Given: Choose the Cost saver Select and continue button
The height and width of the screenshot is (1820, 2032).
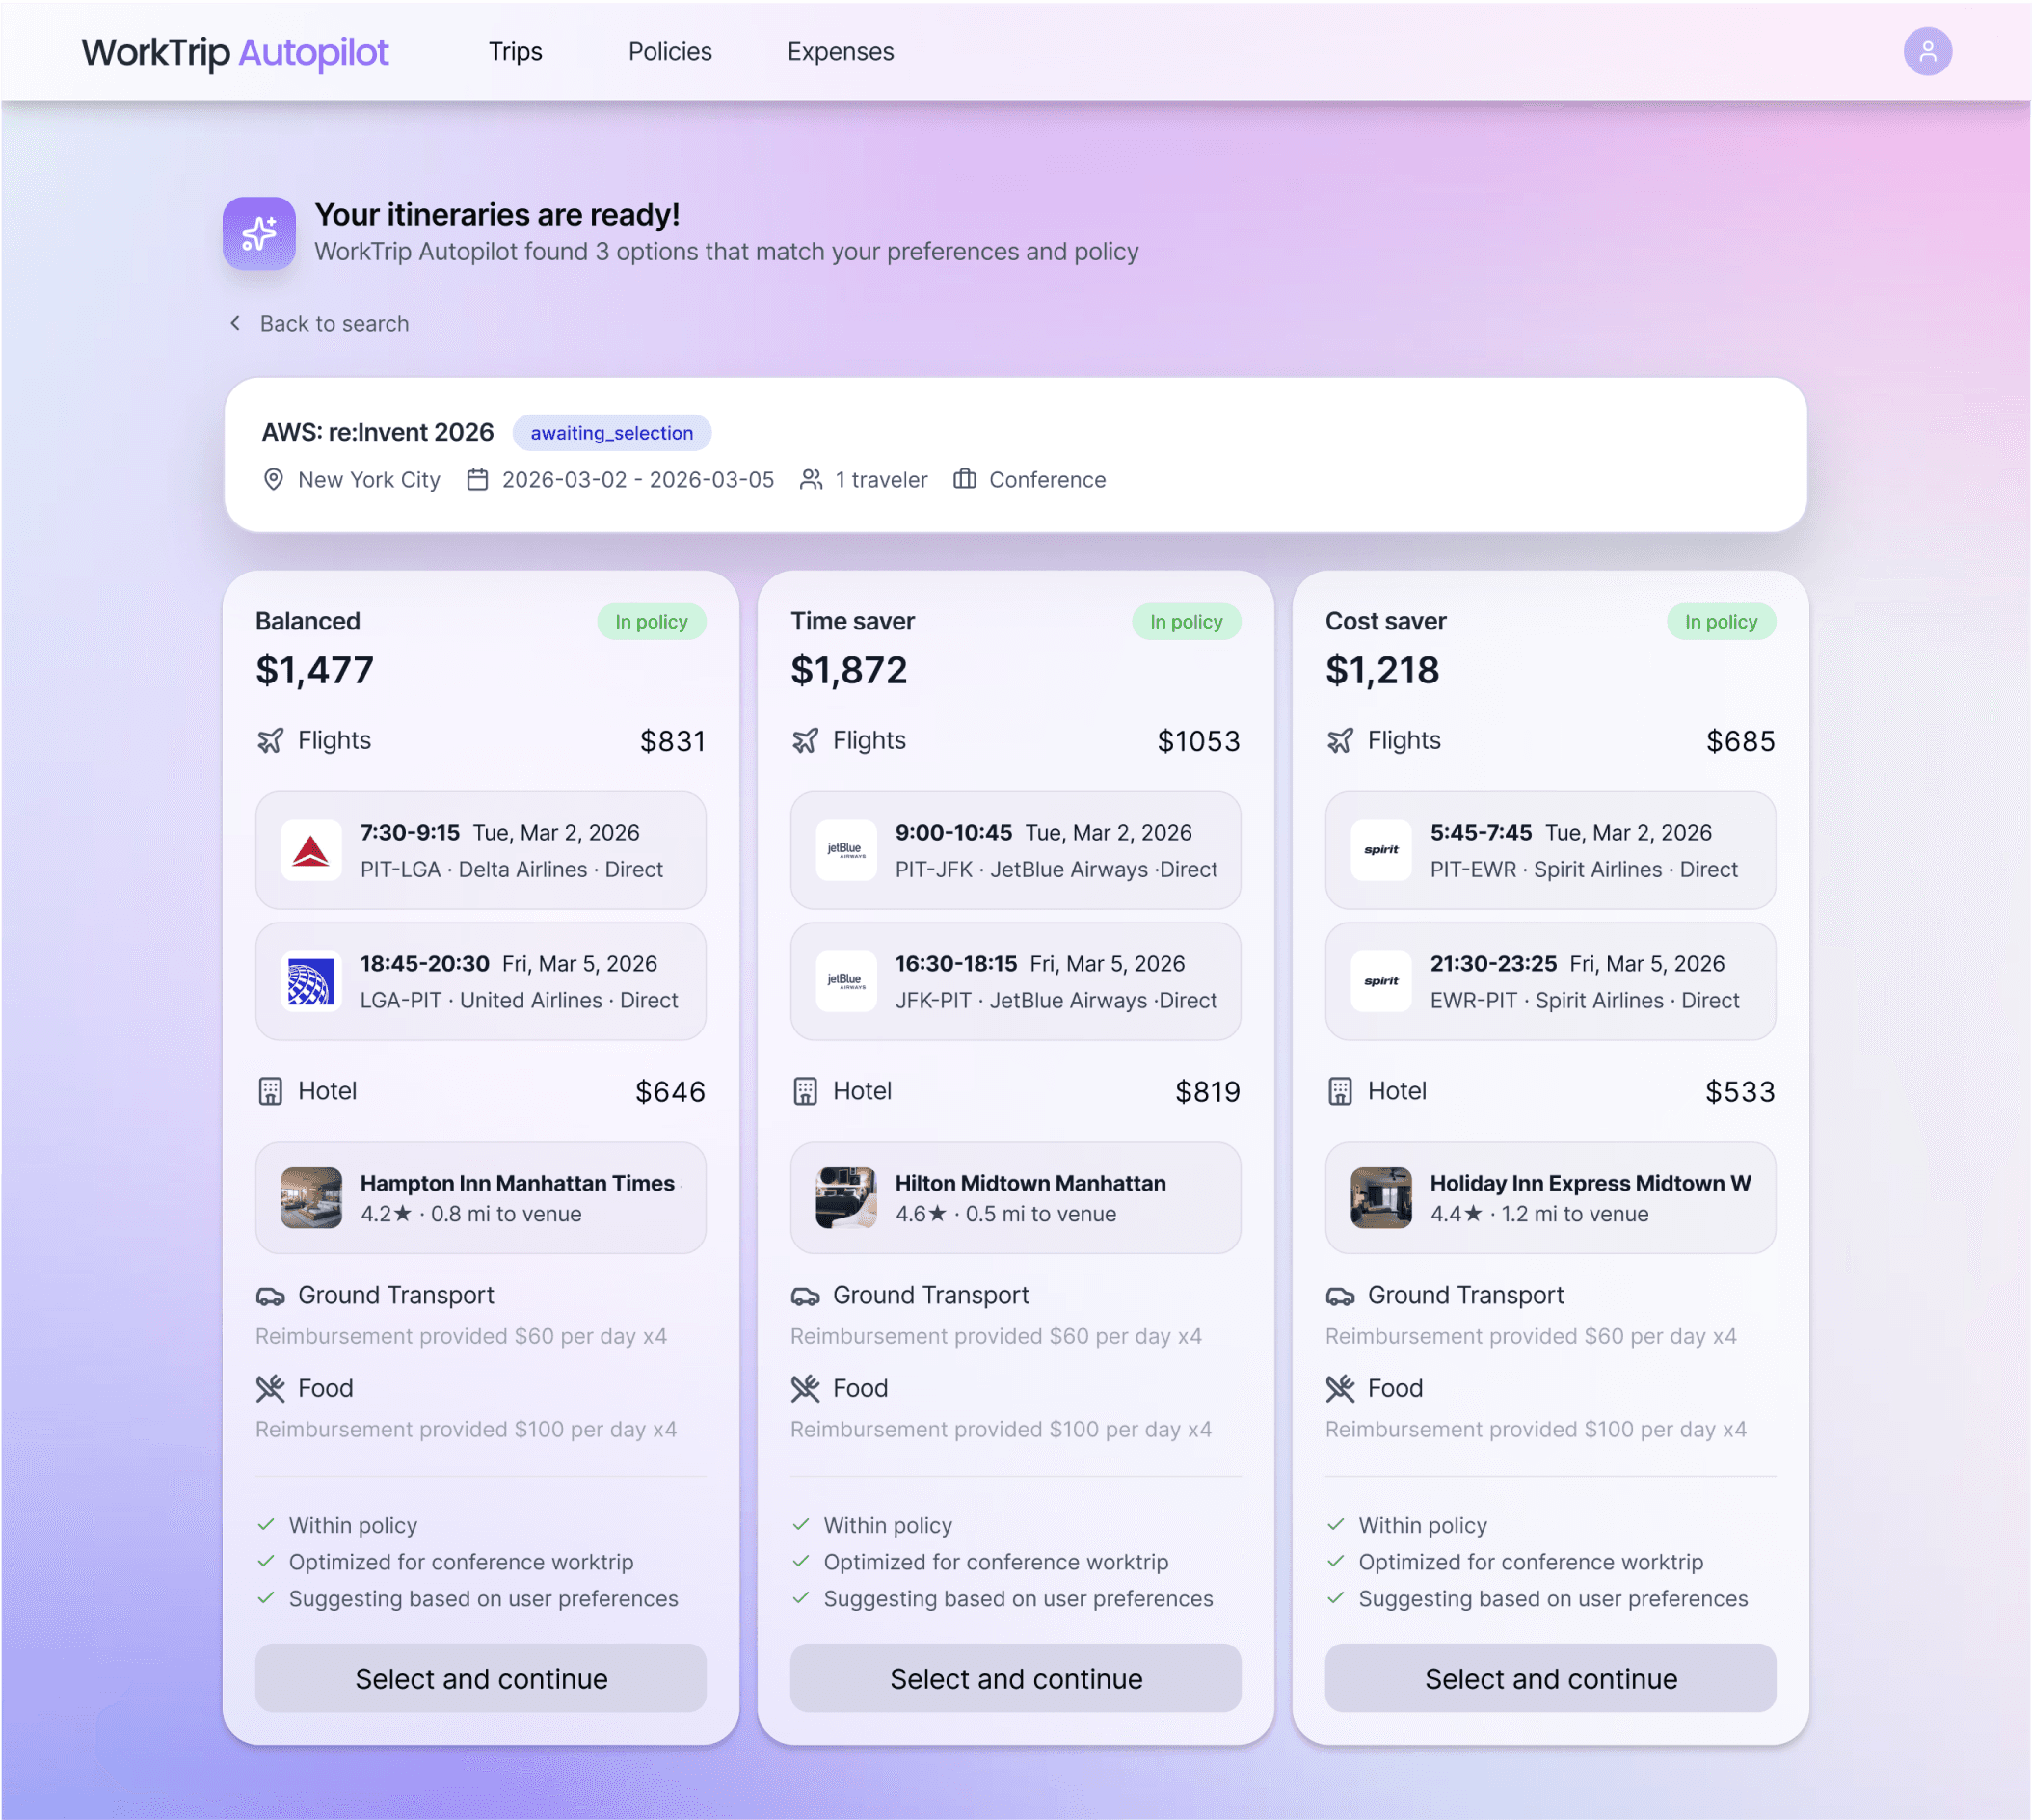Looking at the screenshot, I should (1550, 1678).
